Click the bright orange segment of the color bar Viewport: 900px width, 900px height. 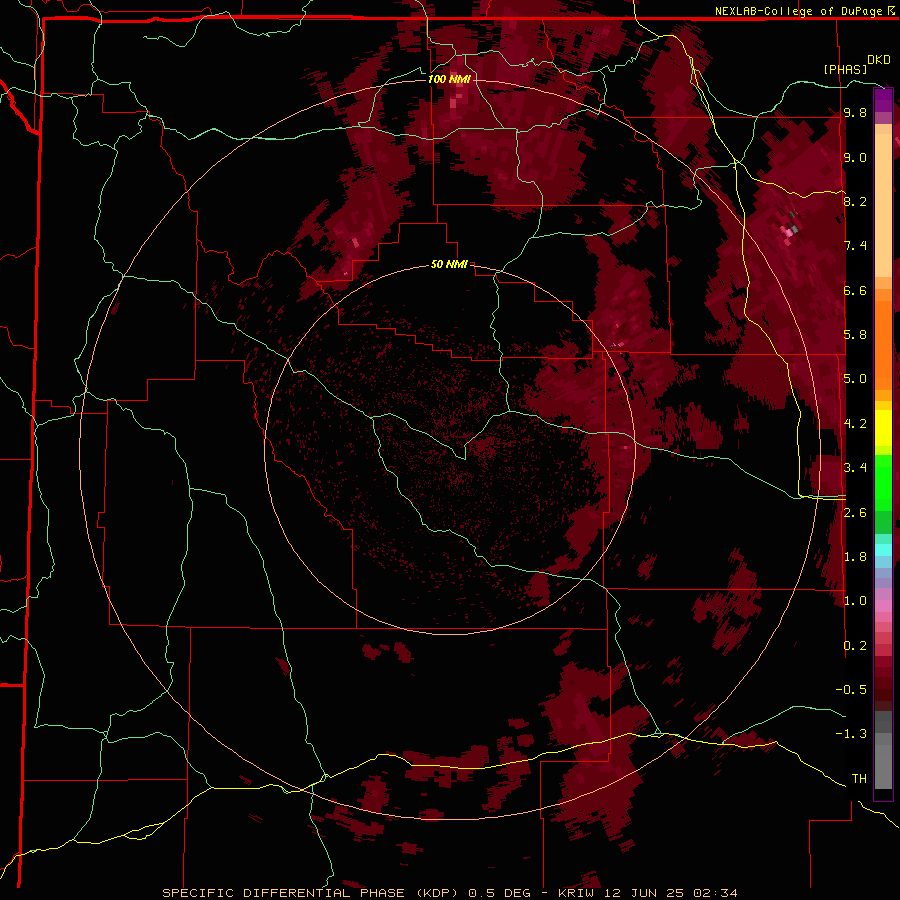tap(883, 346)
